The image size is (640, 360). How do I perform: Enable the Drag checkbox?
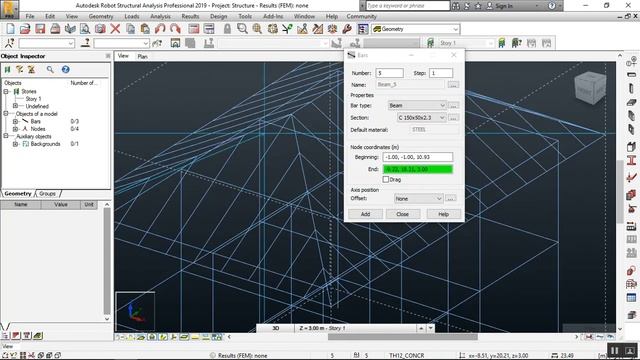(386, 180)
